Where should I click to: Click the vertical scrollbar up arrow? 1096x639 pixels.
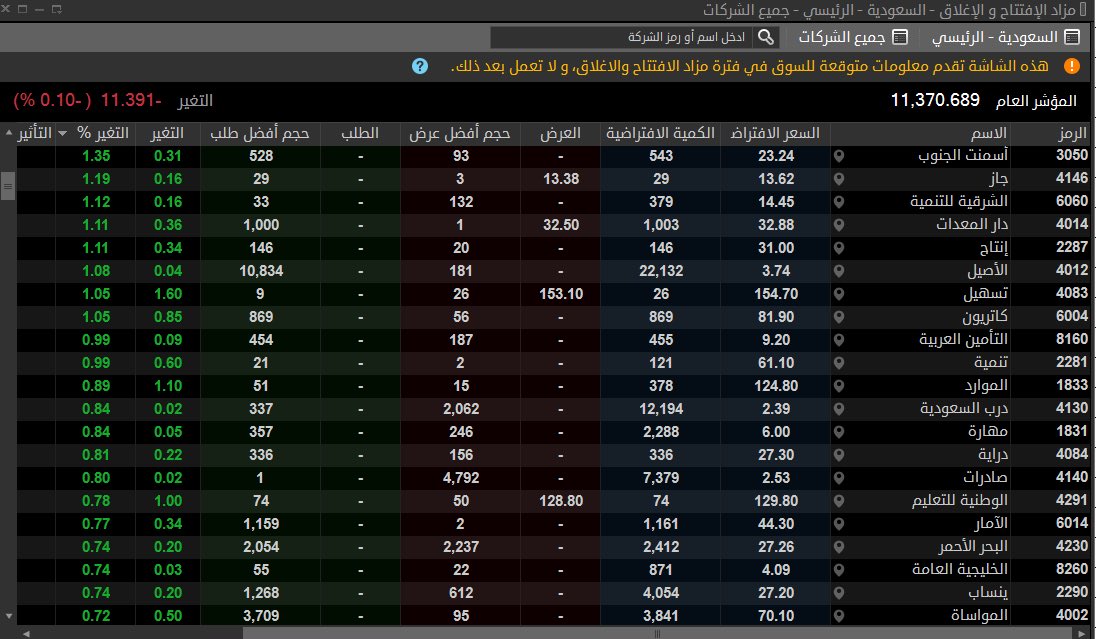(x=8, y=133)
